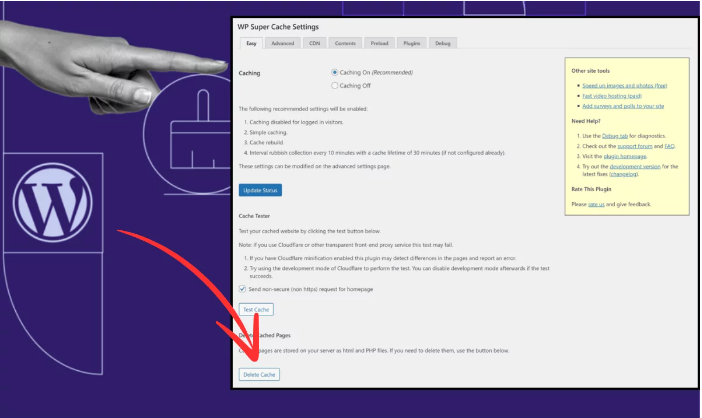Toggle the Send non-secure request checkbox
This screenshot has width=702, height=418.
pos(242,288)
